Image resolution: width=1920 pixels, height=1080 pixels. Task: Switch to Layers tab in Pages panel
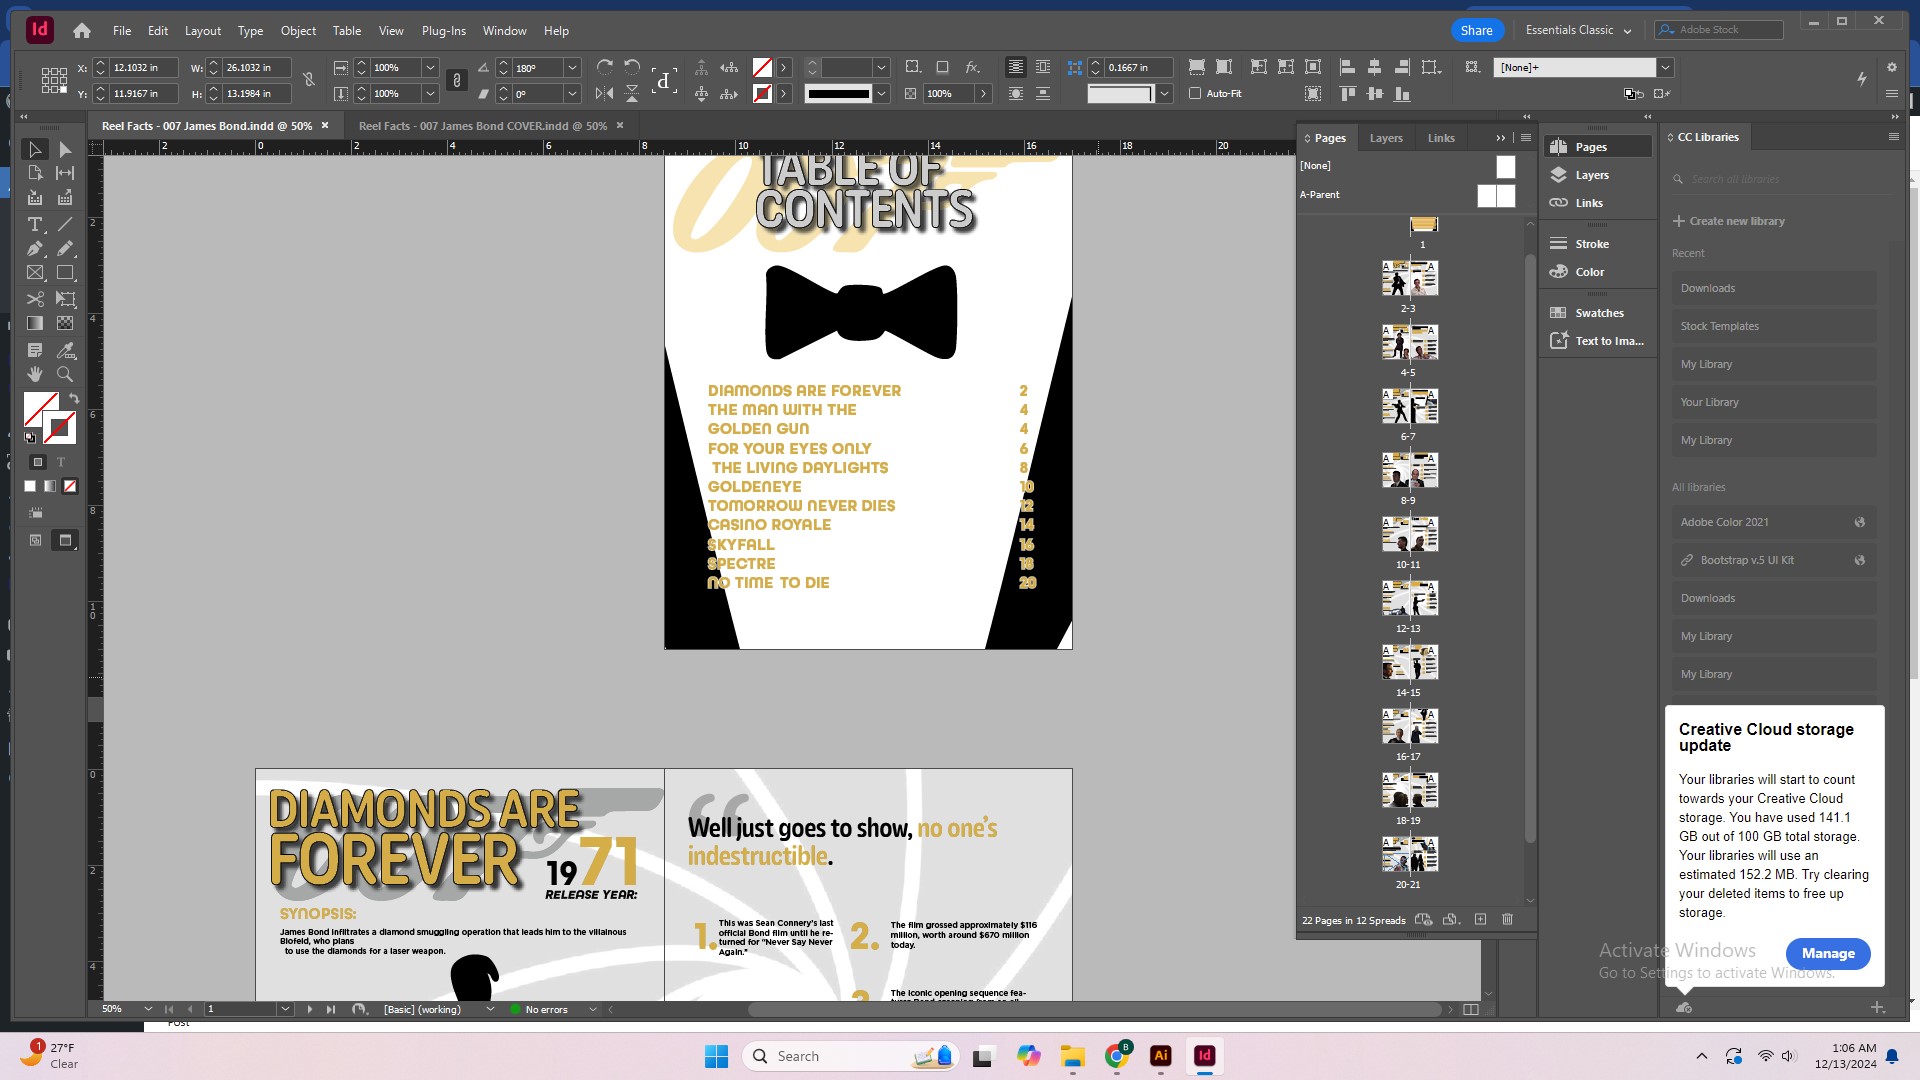click(x=1386, y=138)
